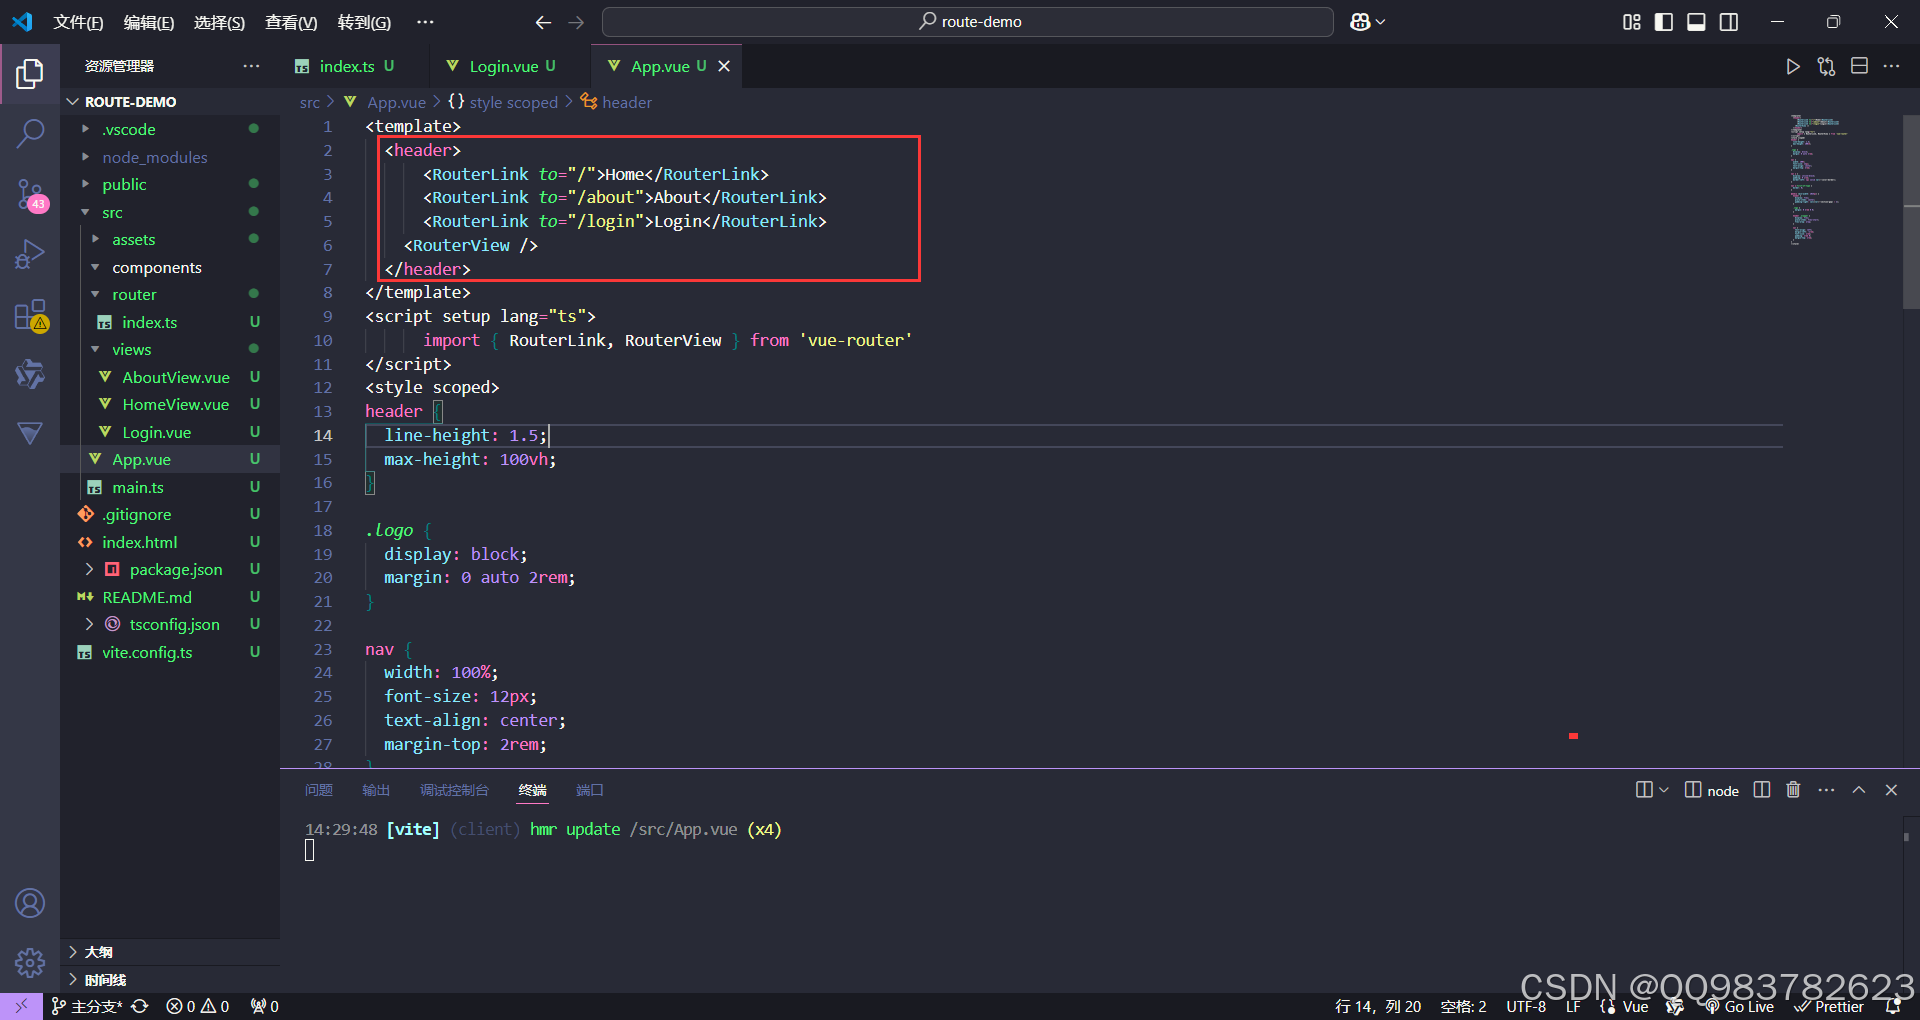
Task: Click errors and warnings count in status bar
Action: coord(198,1006)
